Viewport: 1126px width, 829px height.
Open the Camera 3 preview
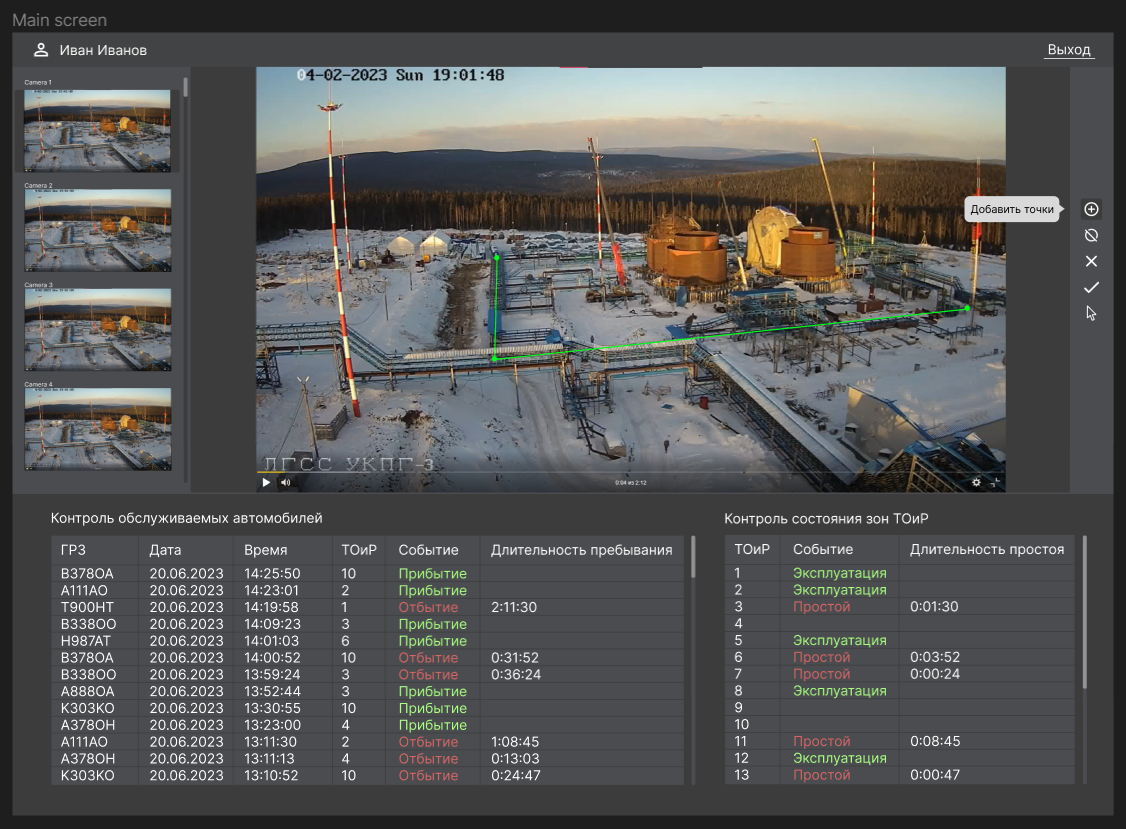pos(97,329)
